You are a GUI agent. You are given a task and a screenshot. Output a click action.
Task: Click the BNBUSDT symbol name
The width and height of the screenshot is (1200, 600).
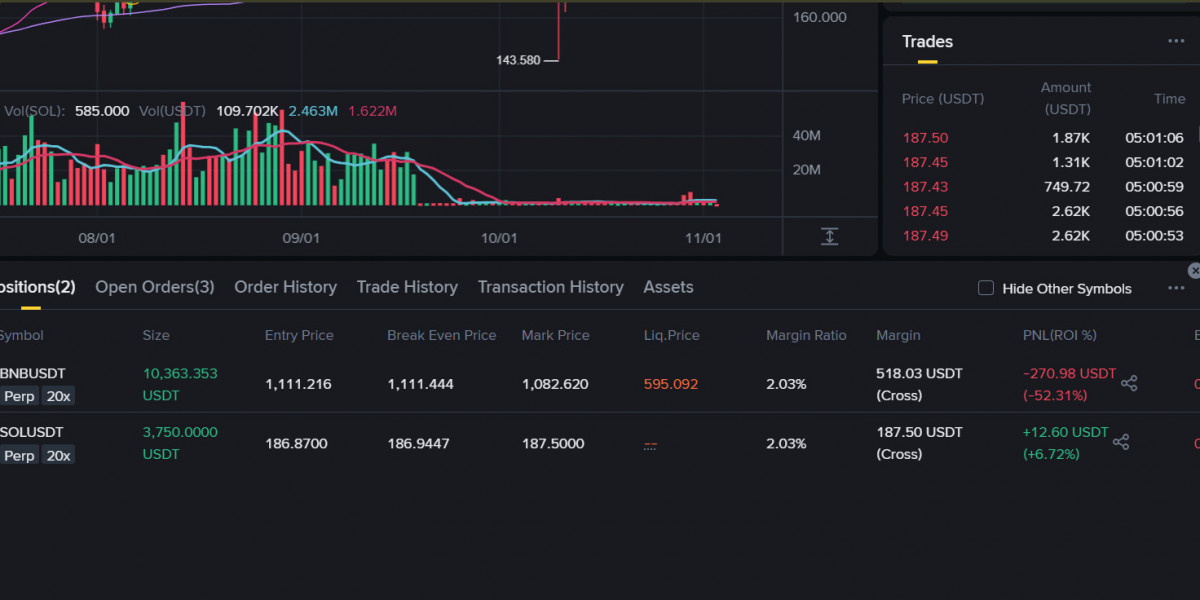click(x=32, y=373)
